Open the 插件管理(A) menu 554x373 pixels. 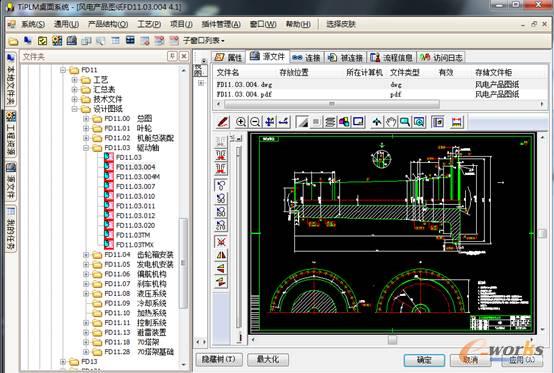[221, 24]
